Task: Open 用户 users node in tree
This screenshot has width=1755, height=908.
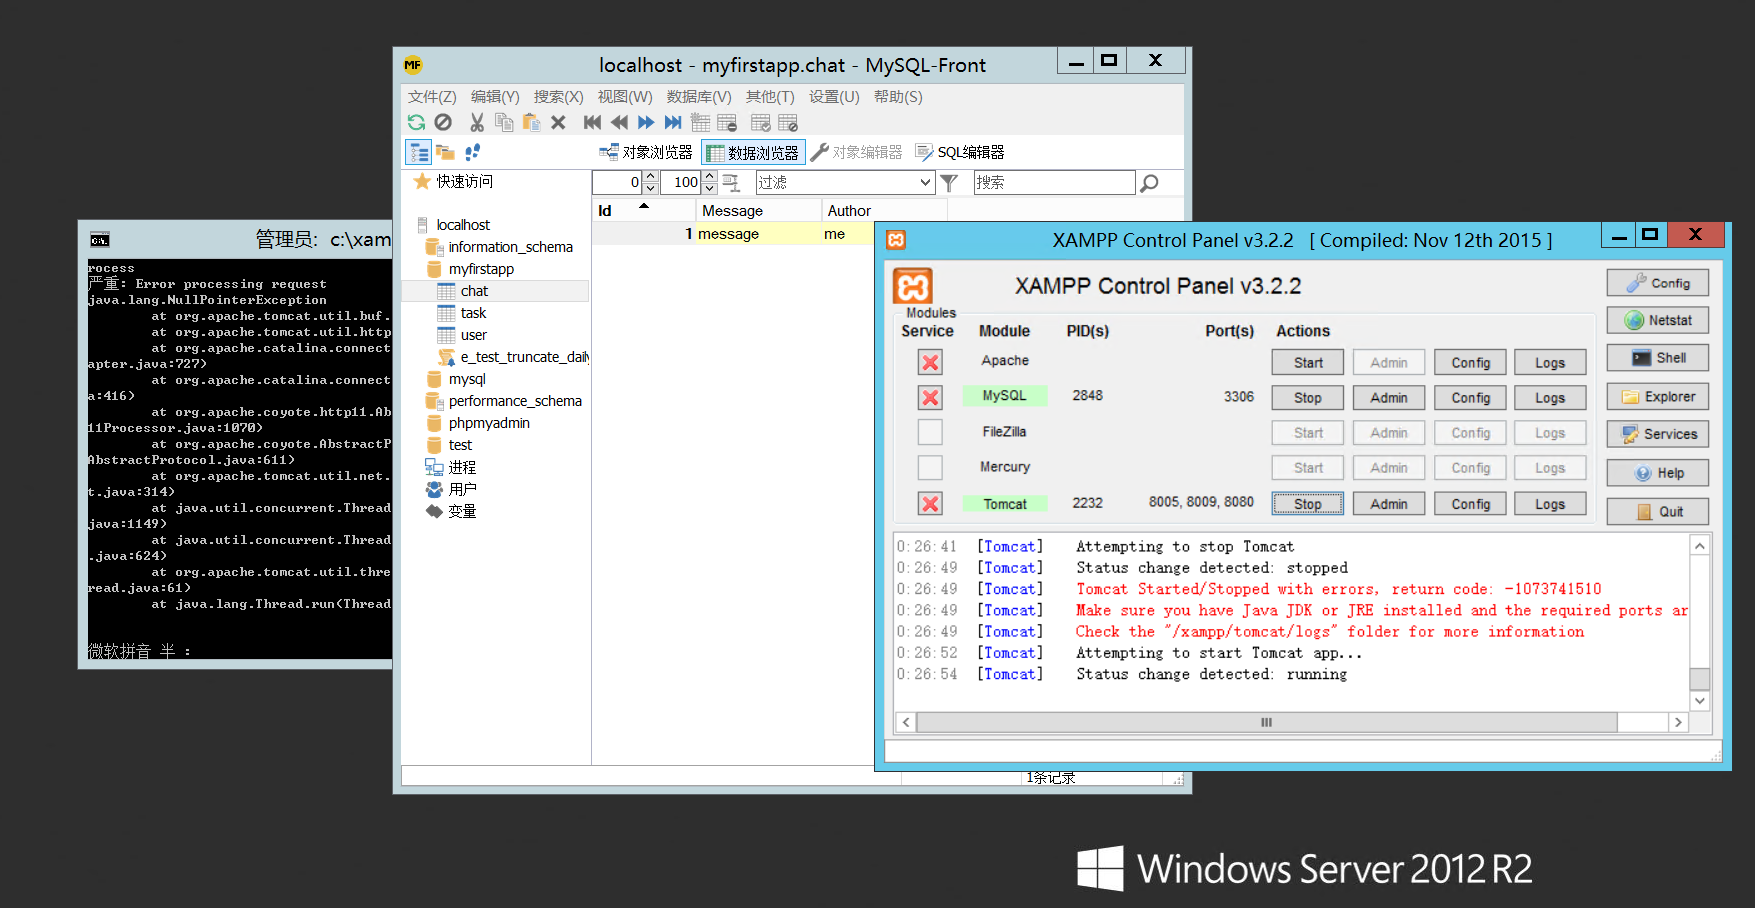Action: pyautogui.click(x=462, y=489)
